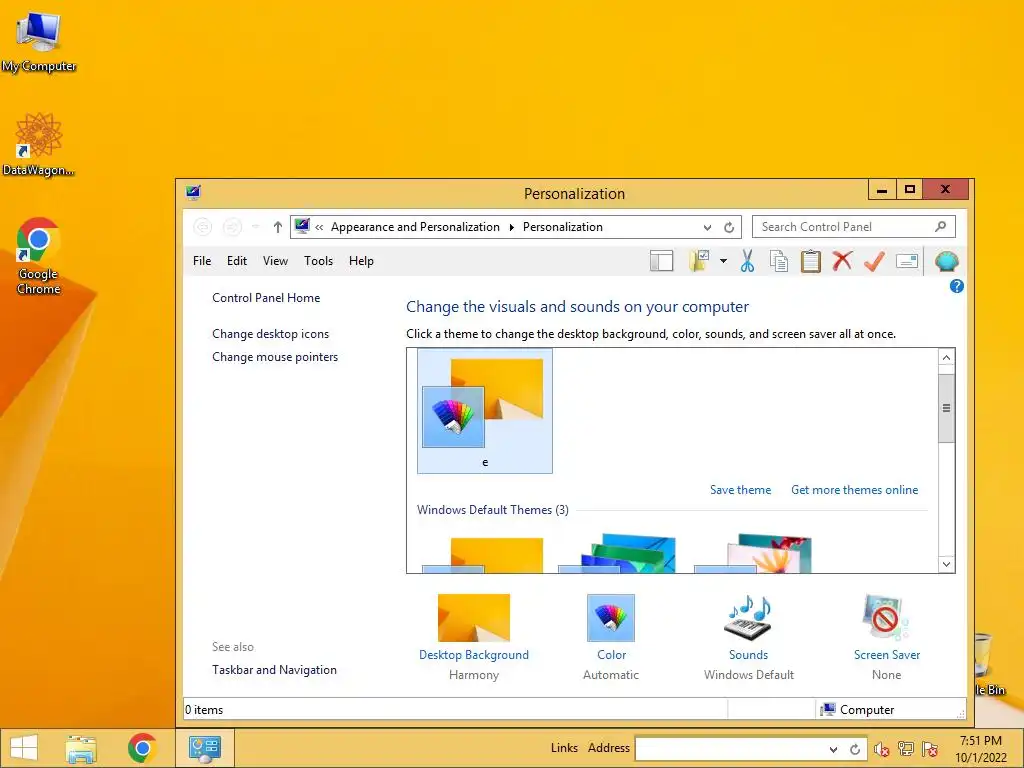This screenshot has height=768, width=1024.
Task: Go up one level with Up arrow
Action: point(278,227)
